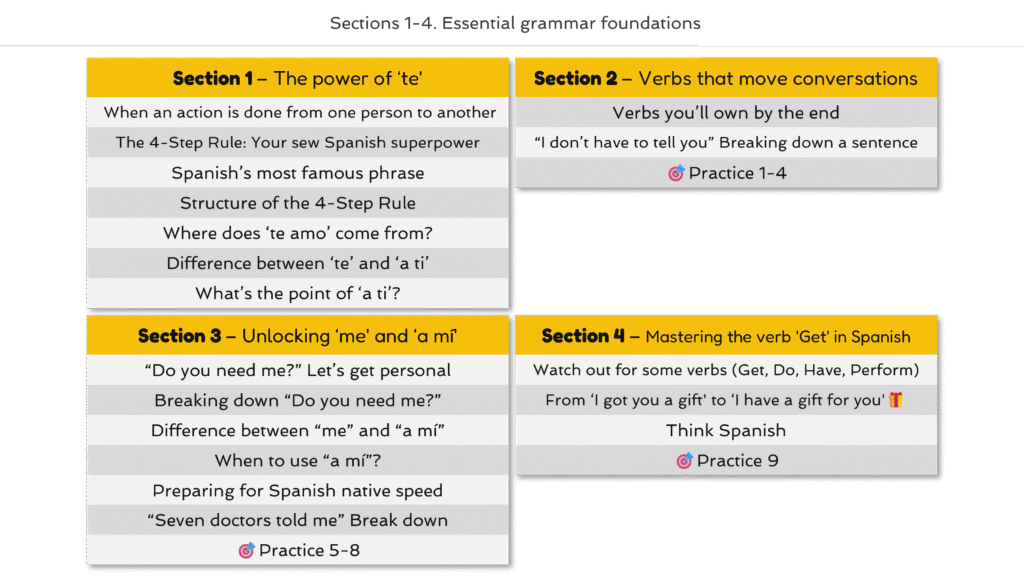Select 'Verbs you'll own by the end'

(x=726, y=112)
